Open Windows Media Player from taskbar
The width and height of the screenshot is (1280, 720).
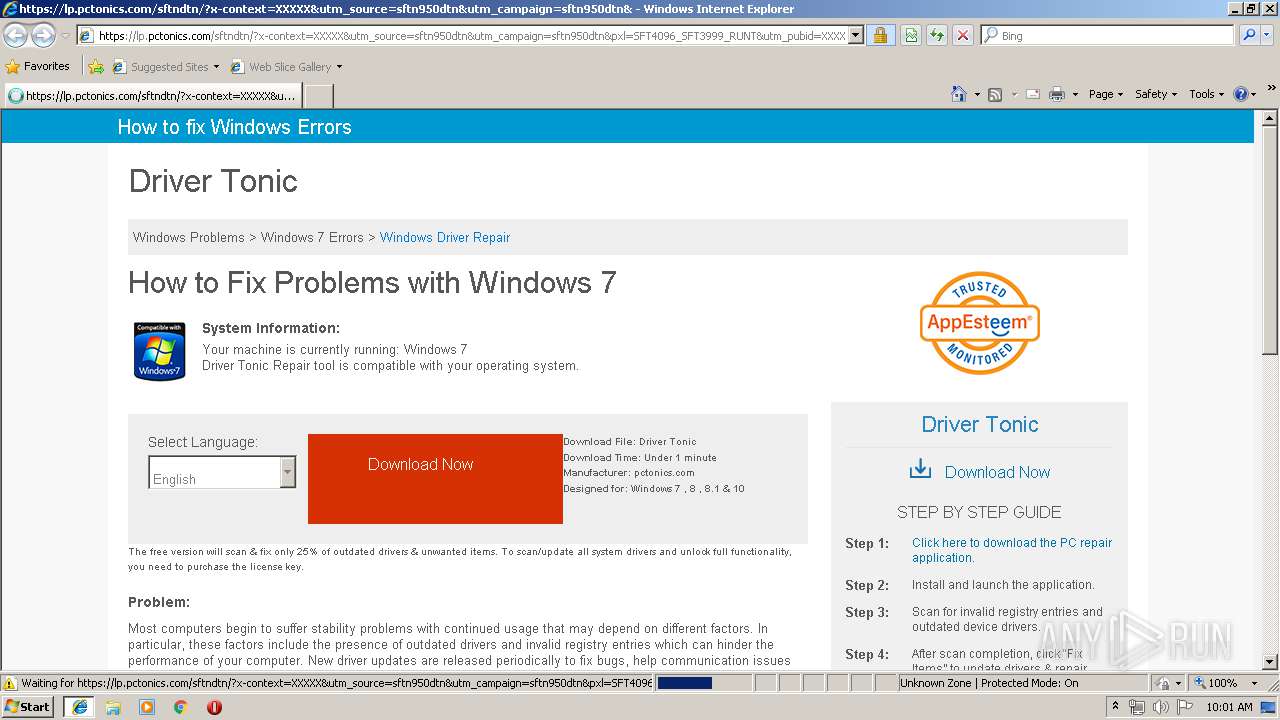pos(147,706)
